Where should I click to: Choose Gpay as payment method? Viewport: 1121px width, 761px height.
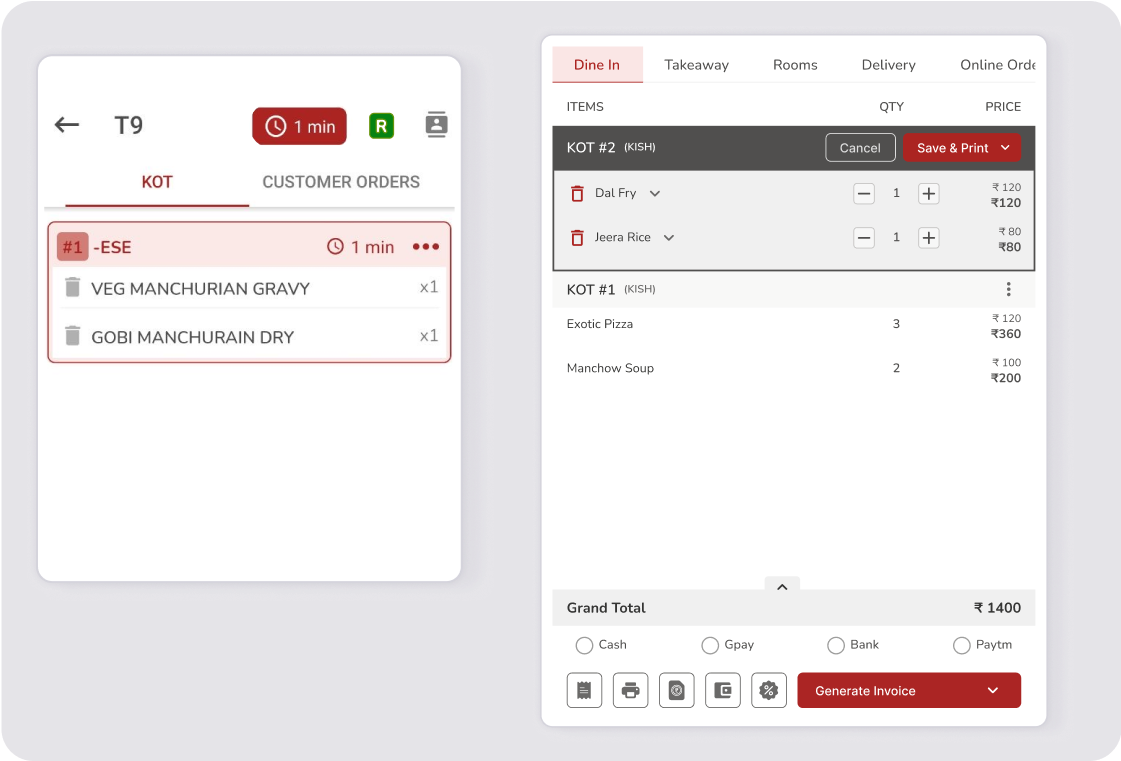710,645
